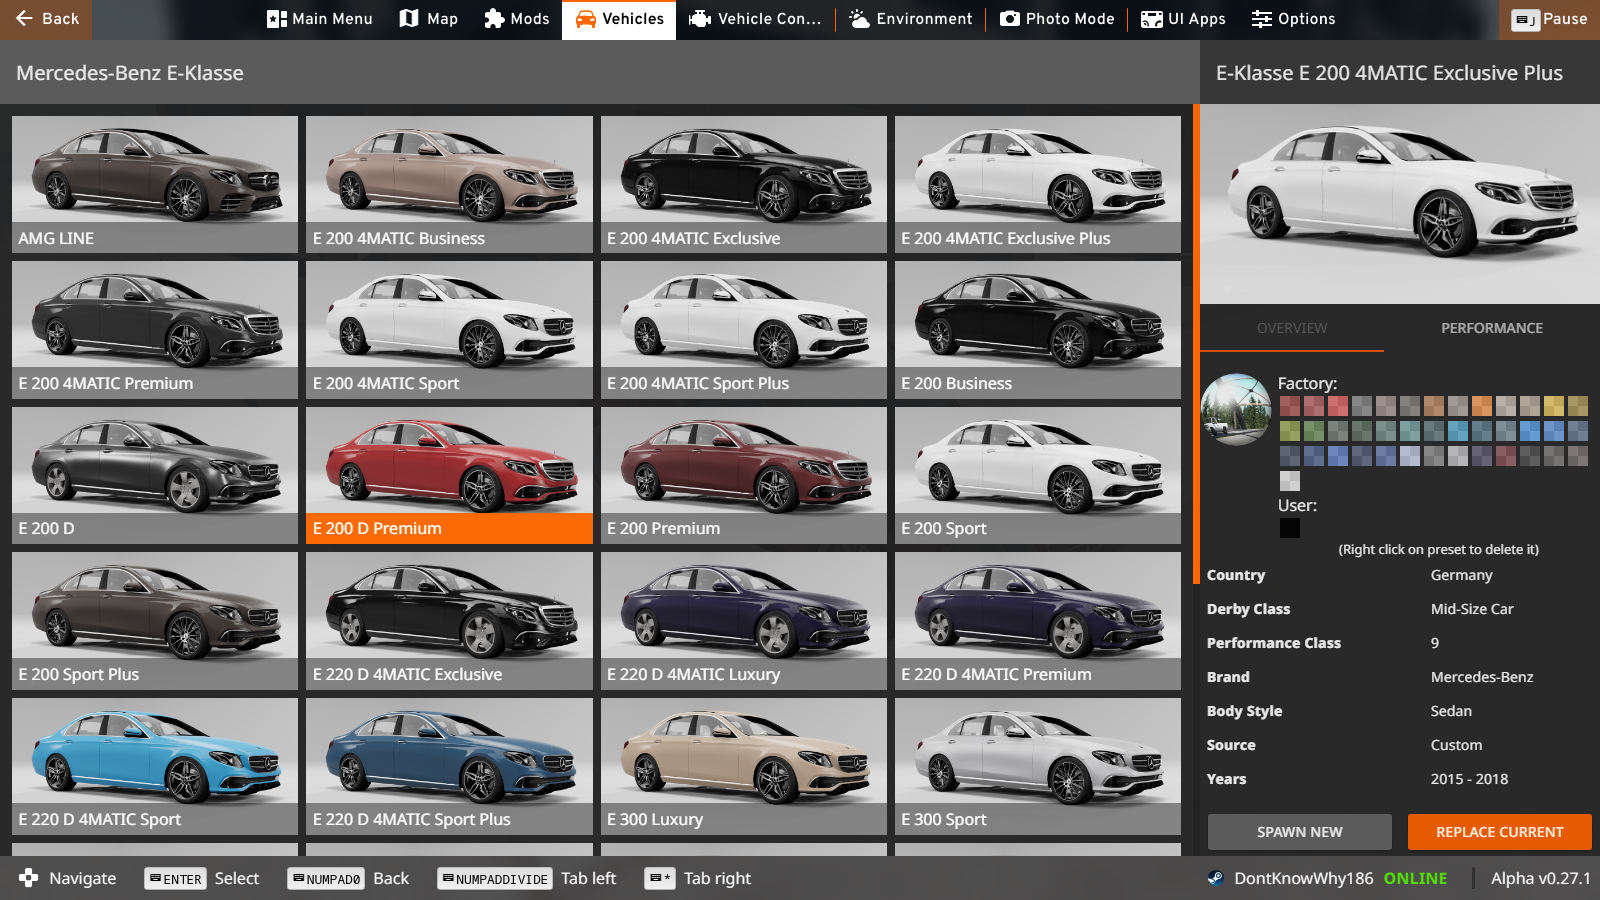Select the E 220 D 4MATIC Luxury card
Screen dimensions: 1600x900
tap(744, 621)
